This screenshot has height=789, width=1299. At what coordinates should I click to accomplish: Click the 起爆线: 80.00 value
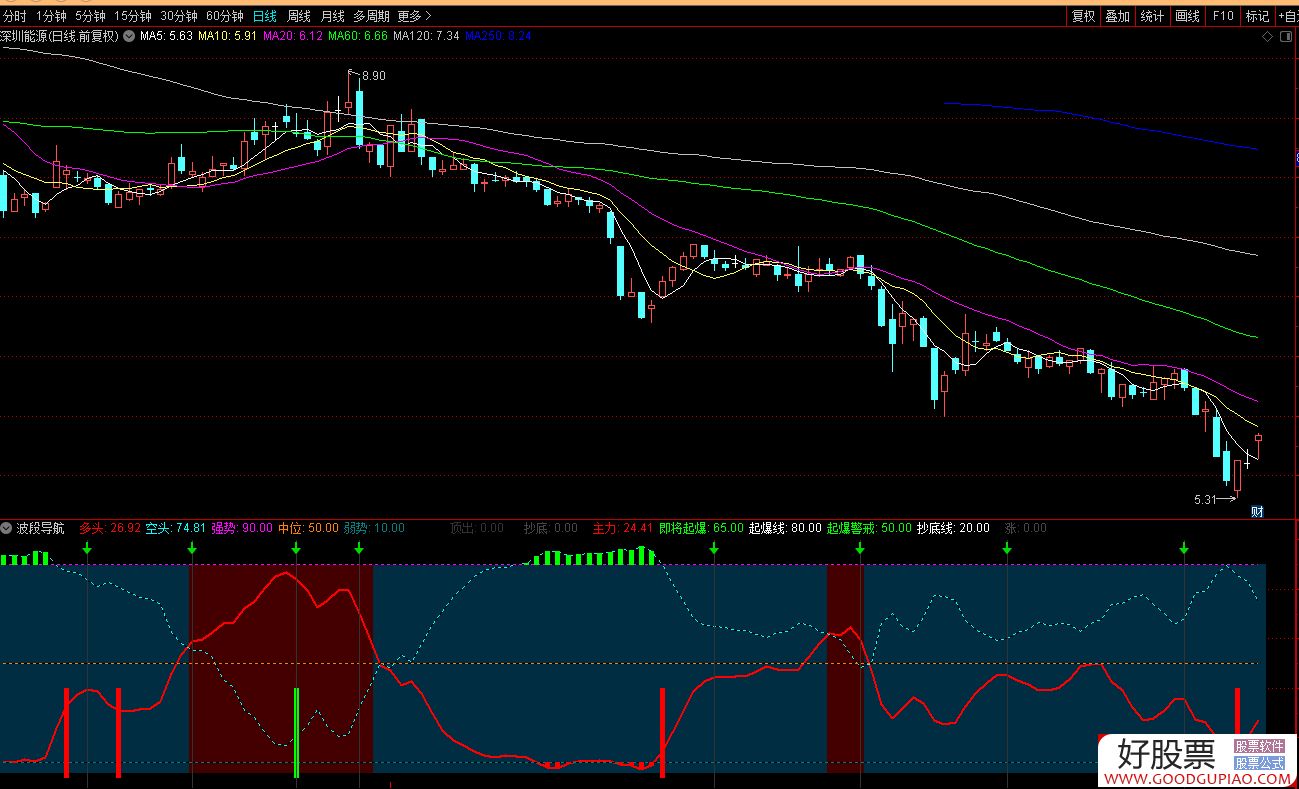785,528
